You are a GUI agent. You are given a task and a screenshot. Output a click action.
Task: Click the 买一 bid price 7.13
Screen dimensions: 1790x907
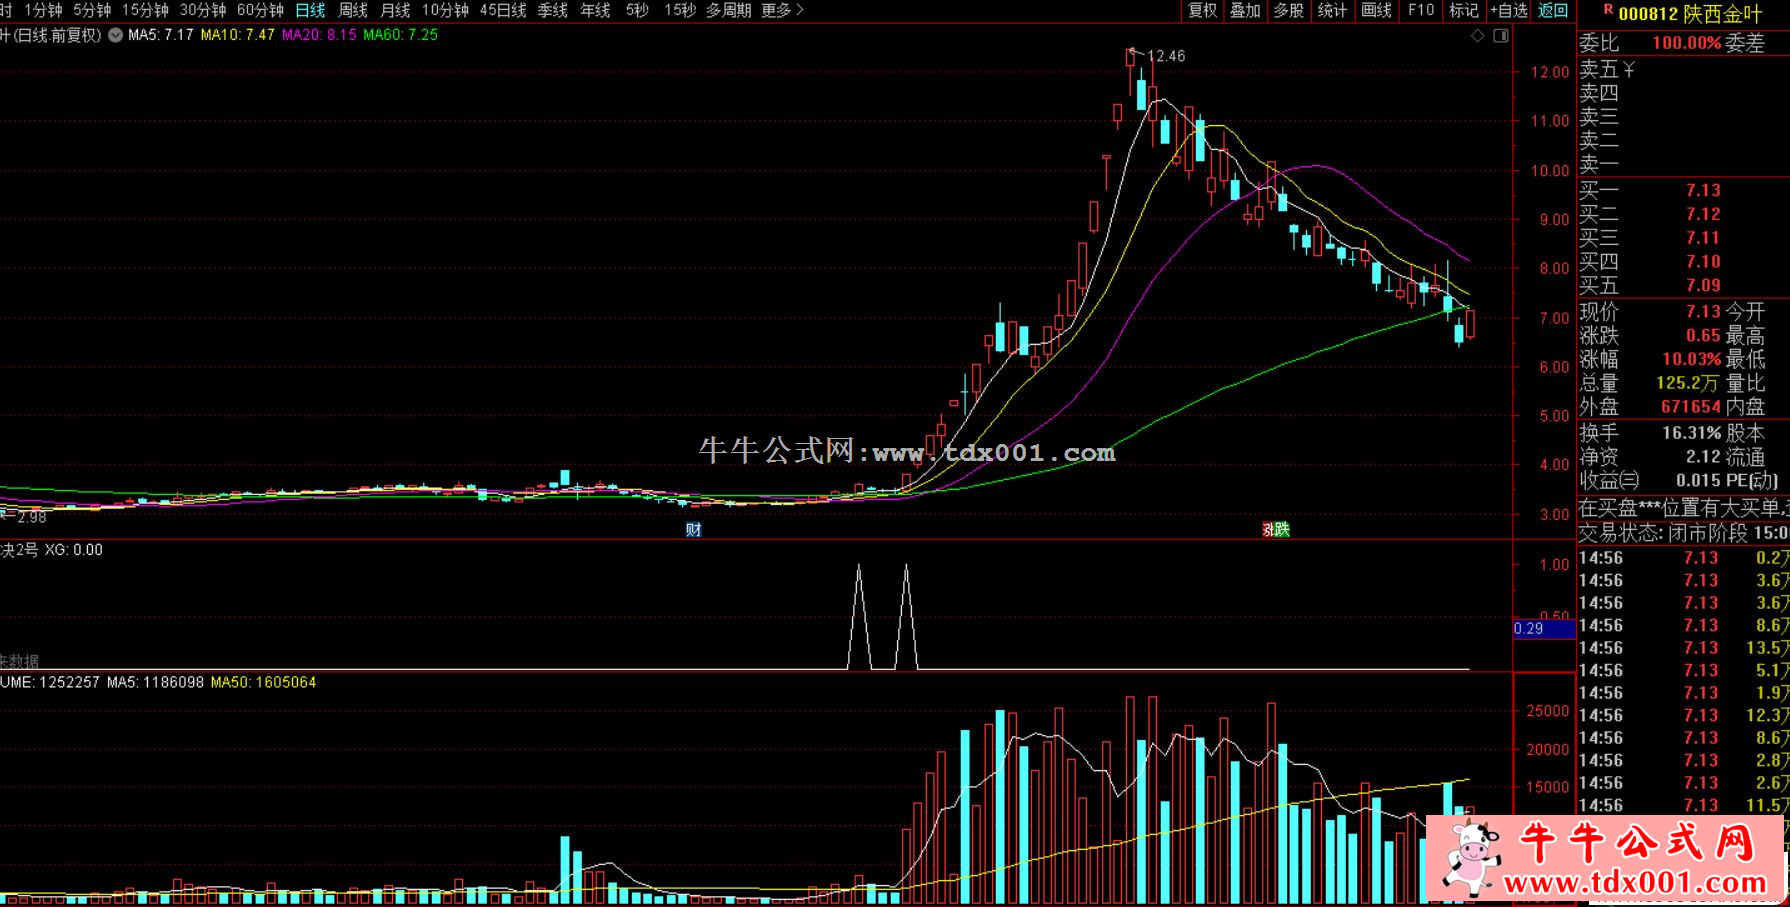pos(1703,190)
